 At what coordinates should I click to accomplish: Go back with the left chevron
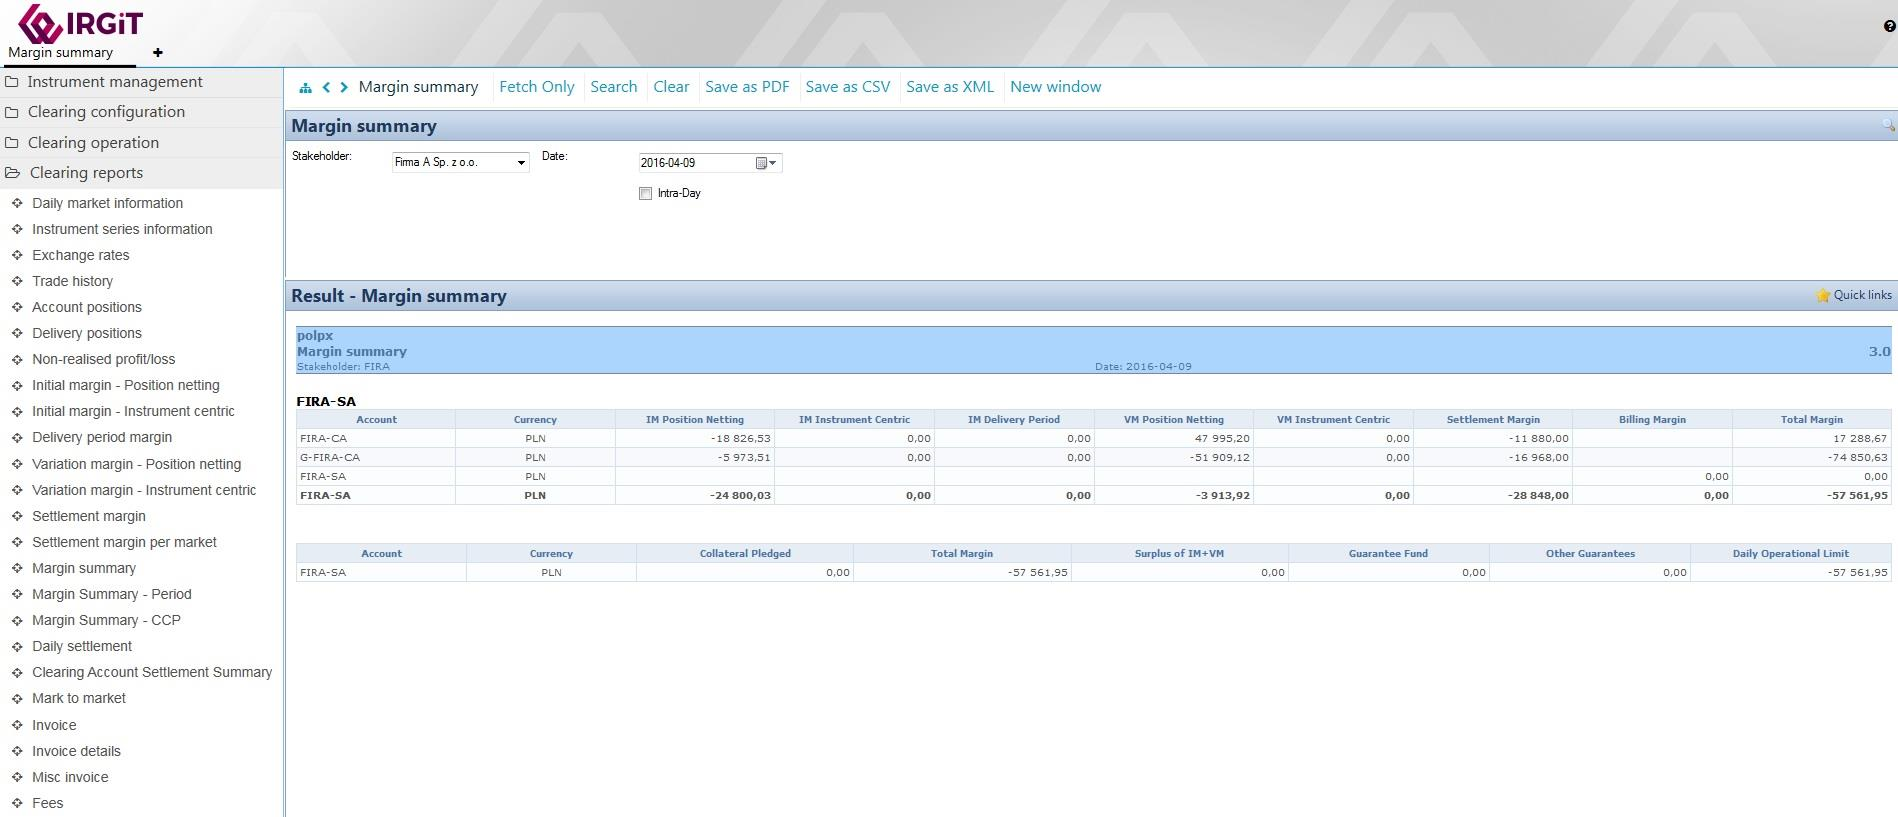326,88
